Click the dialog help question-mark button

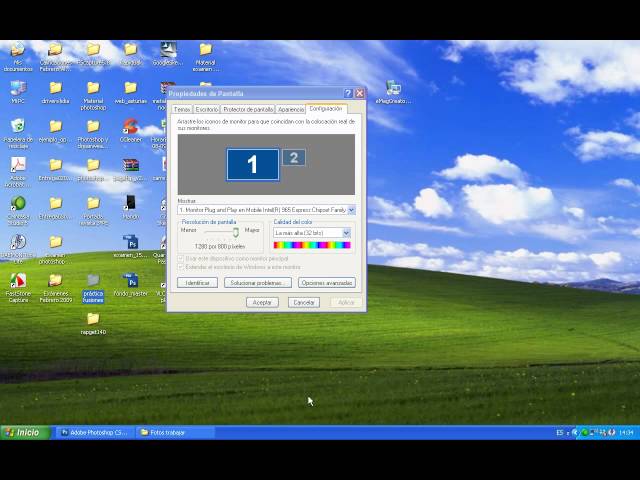point(348,93)
